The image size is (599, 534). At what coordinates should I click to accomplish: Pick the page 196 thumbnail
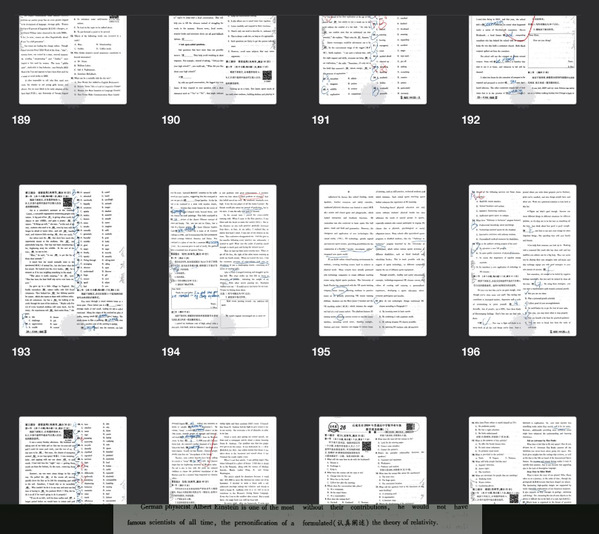point(523,261)
